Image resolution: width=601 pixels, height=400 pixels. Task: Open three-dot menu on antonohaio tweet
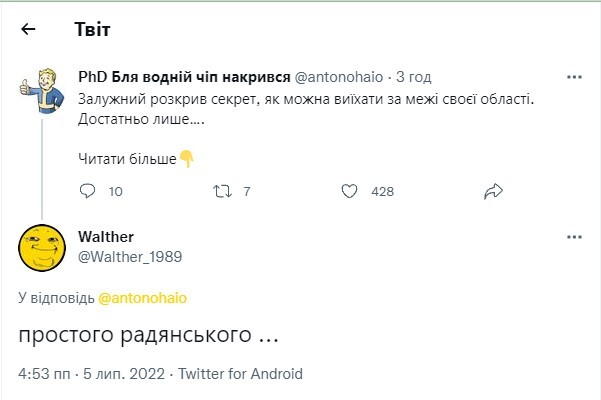coord(574,77)
